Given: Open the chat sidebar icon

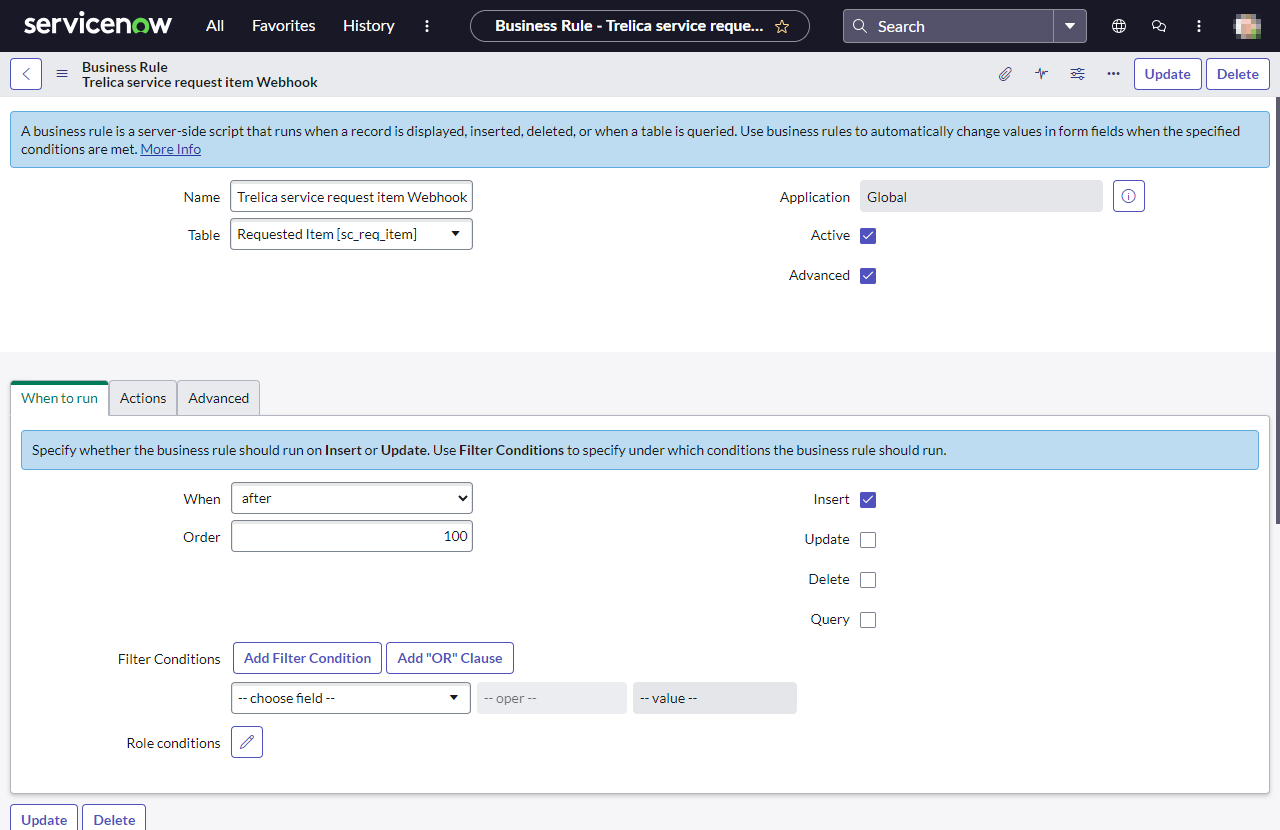Looking at the screenshot, I should coord(1159,26).
